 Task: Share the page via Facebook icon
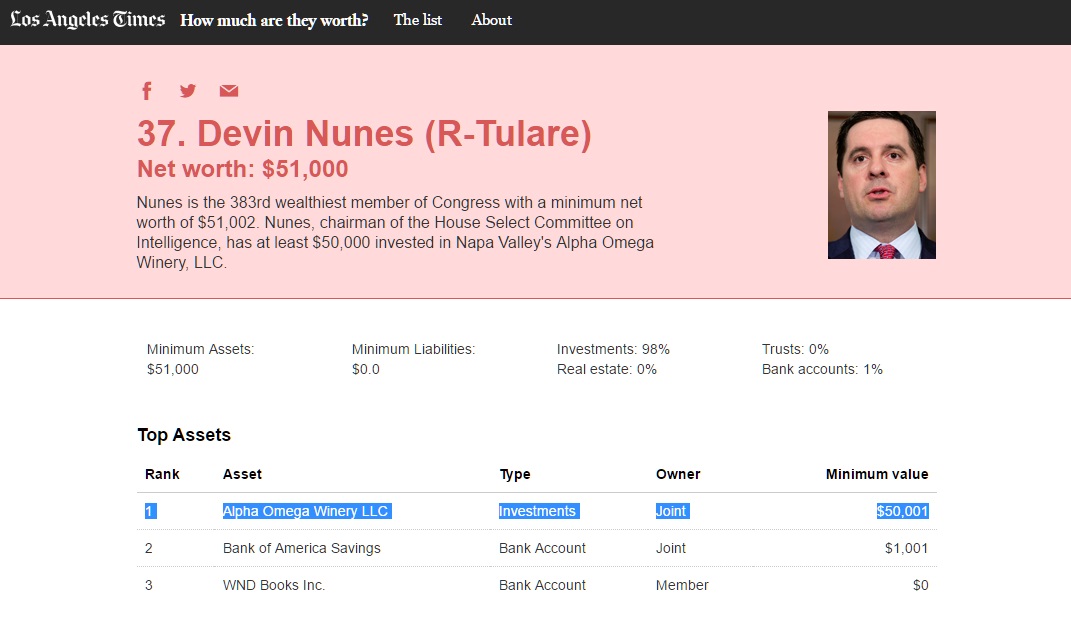click(x=147, y=91)
